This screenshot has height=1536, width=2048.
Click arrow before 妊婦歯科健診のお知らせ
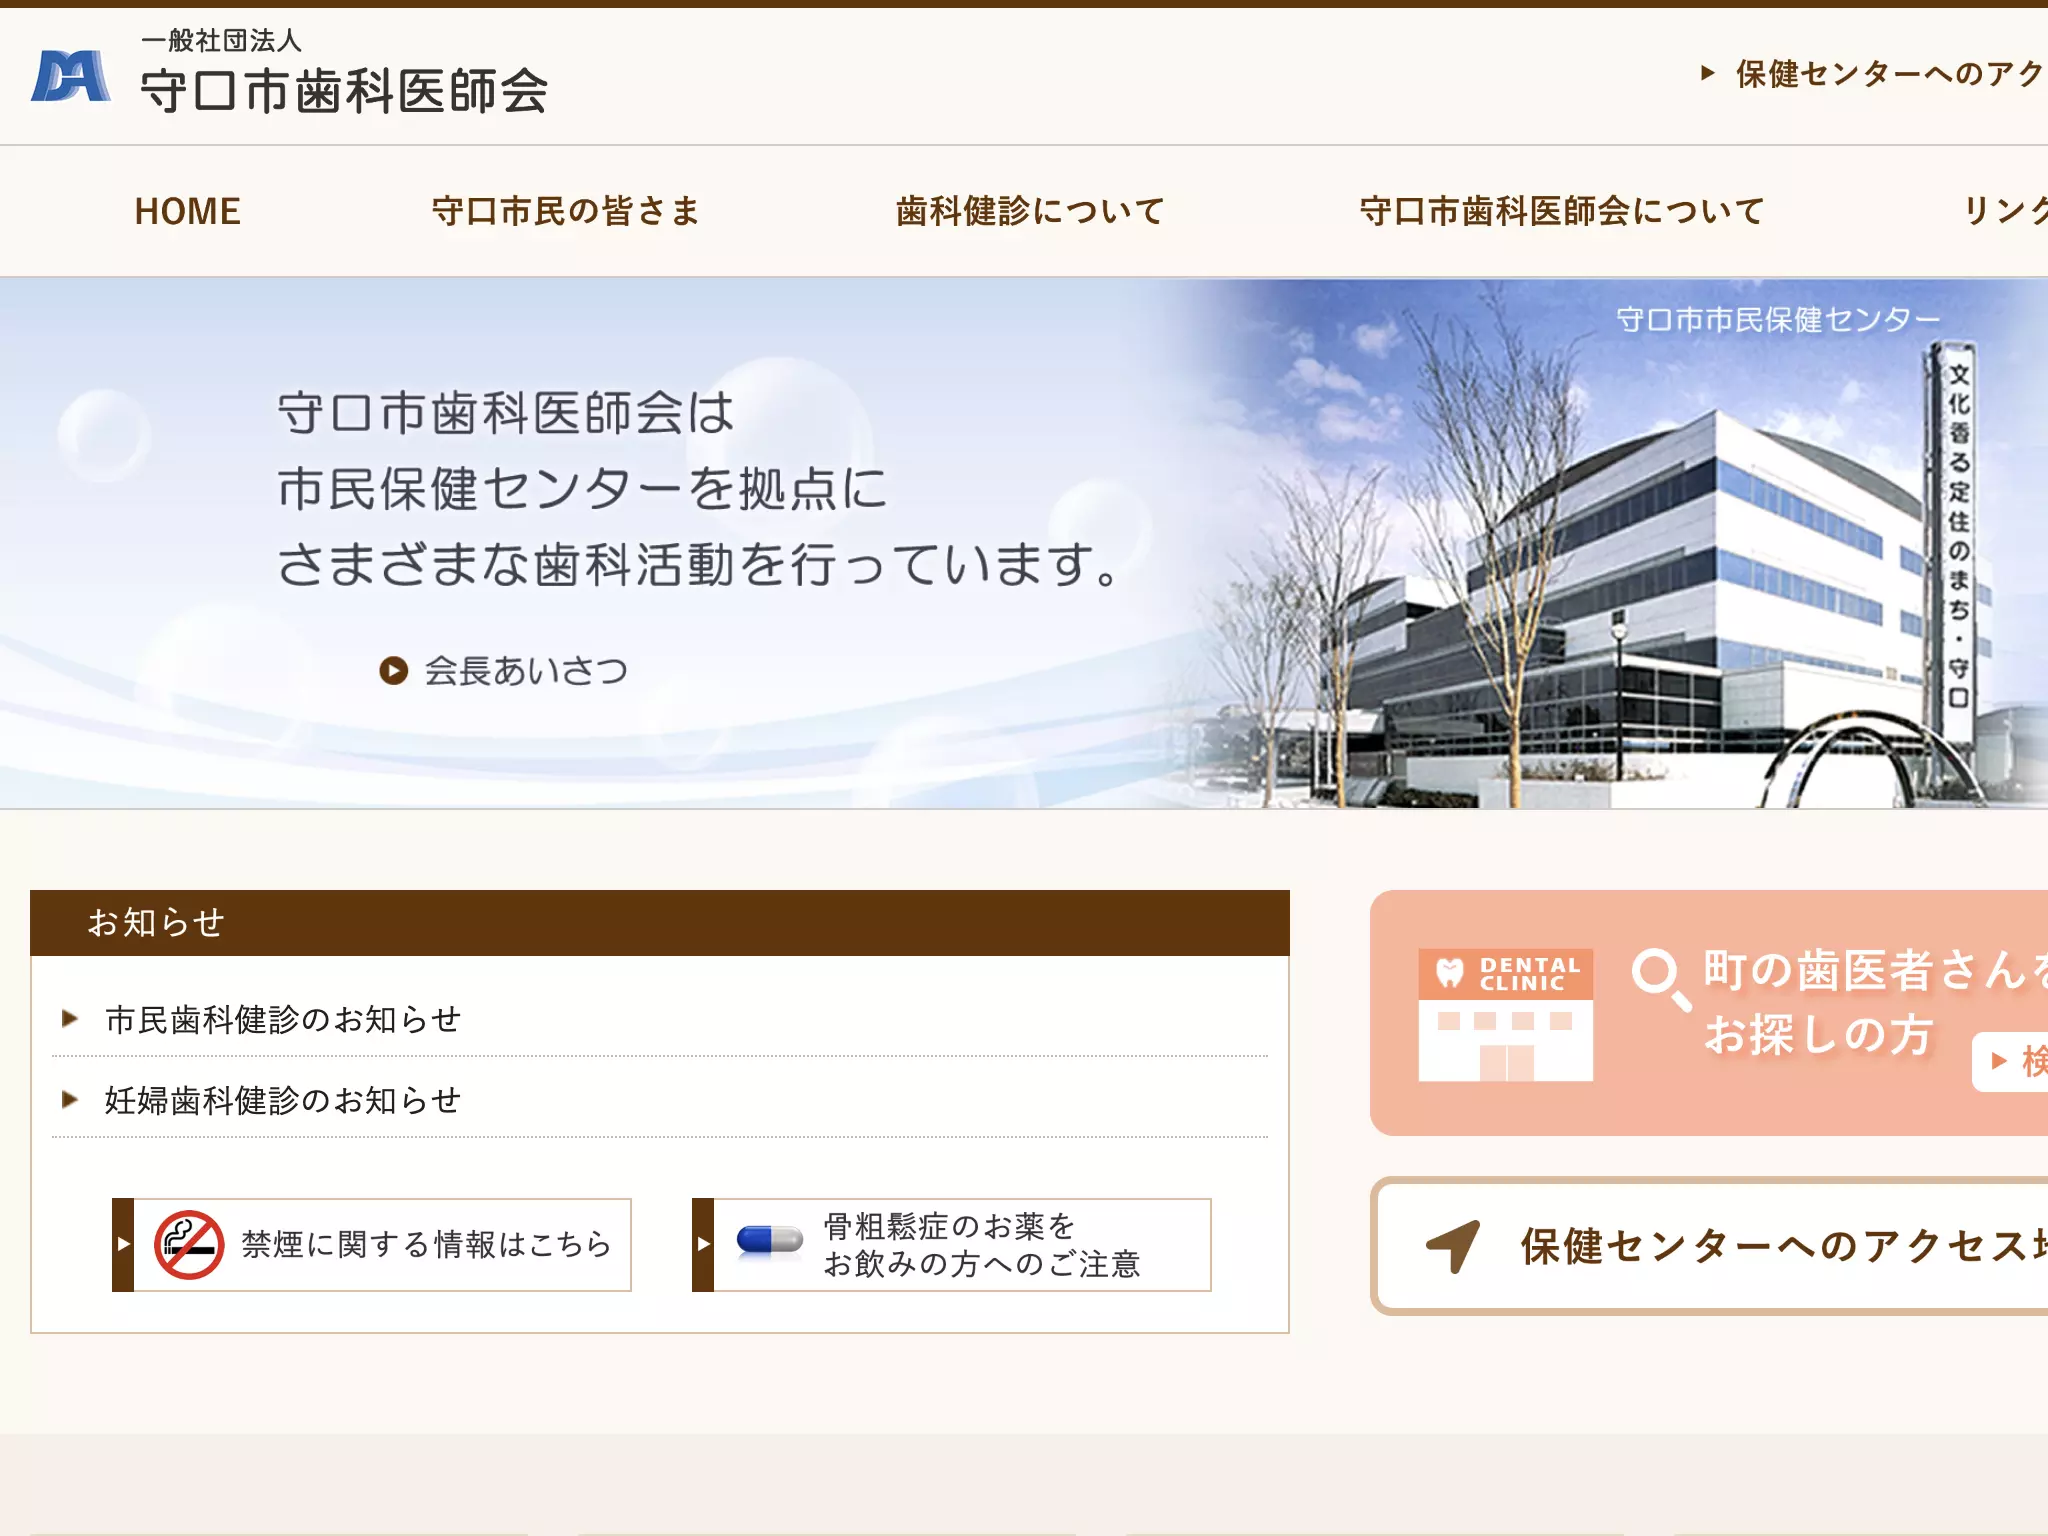pos(70,1100)
